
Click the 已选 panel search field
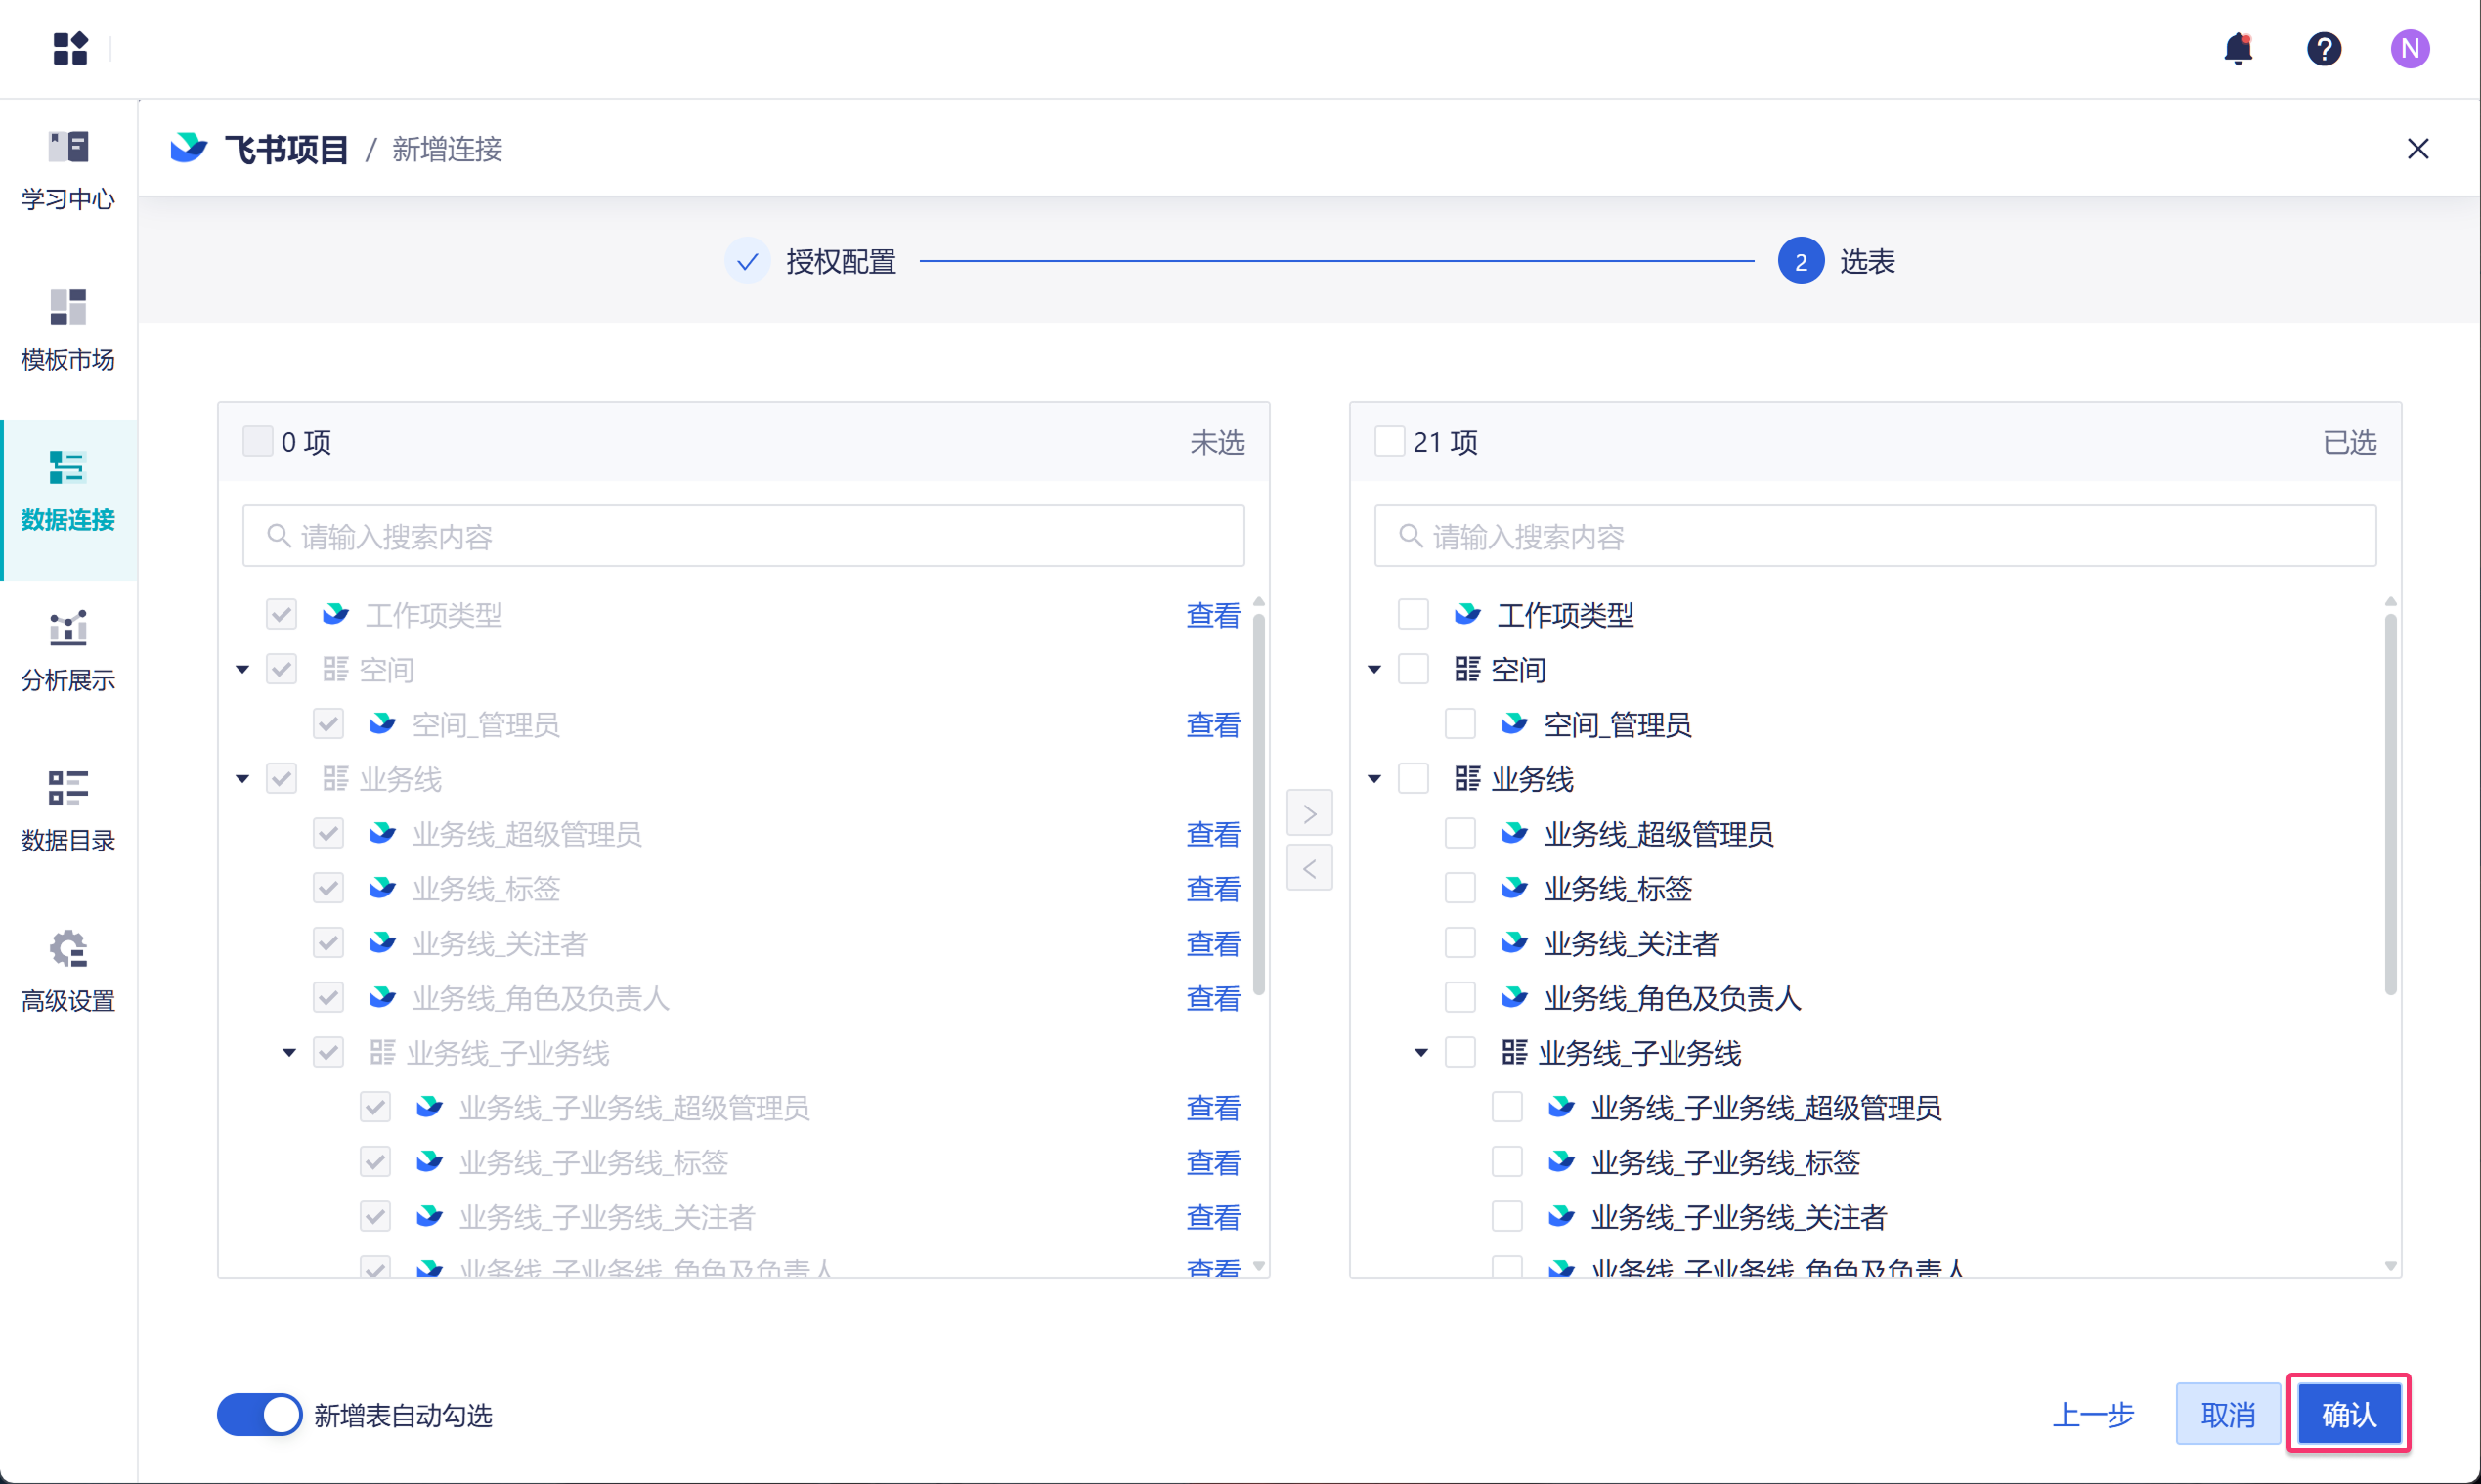(1874, 537)
